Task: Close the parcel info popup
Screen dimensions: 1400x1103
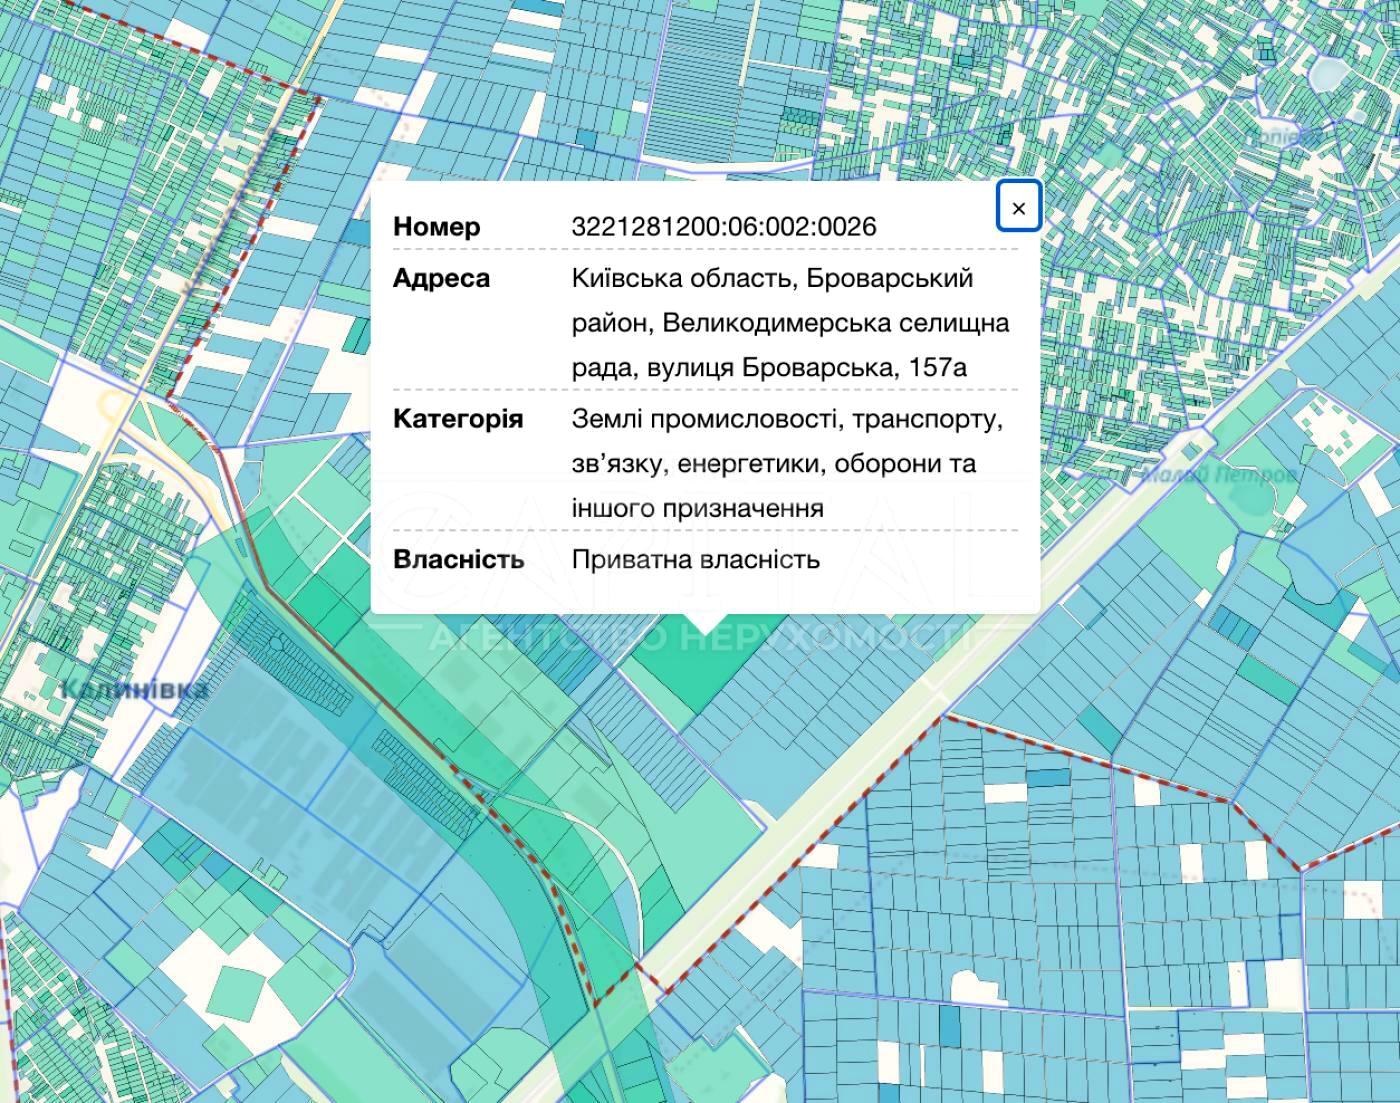Action: click(x=1018, y=208)
